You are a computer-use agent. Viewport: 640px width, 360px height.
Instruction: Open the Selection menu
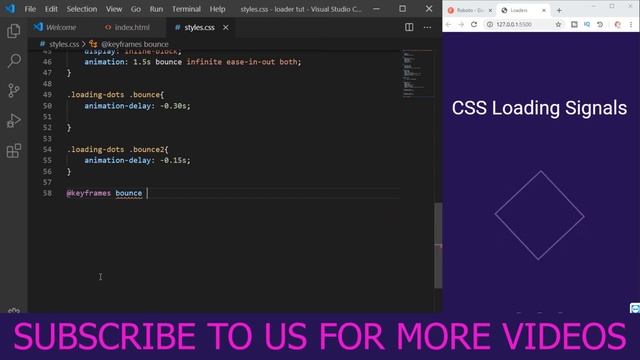[x=82, y=9]
